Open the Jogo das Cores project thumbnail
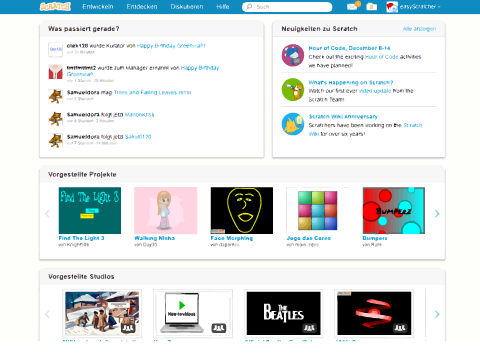The image size is (480, 360). 318,210
